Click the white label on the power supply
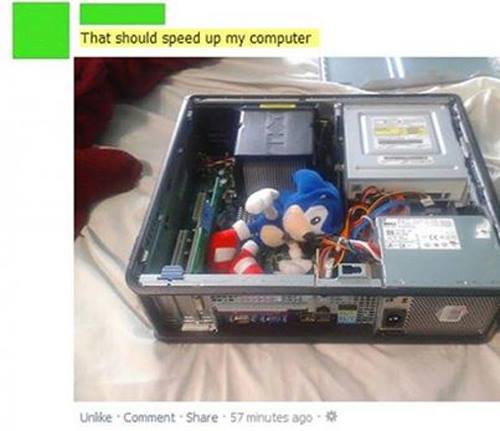Screen dimensions: 500x431 pyautogui.click(x=419, y=233)
